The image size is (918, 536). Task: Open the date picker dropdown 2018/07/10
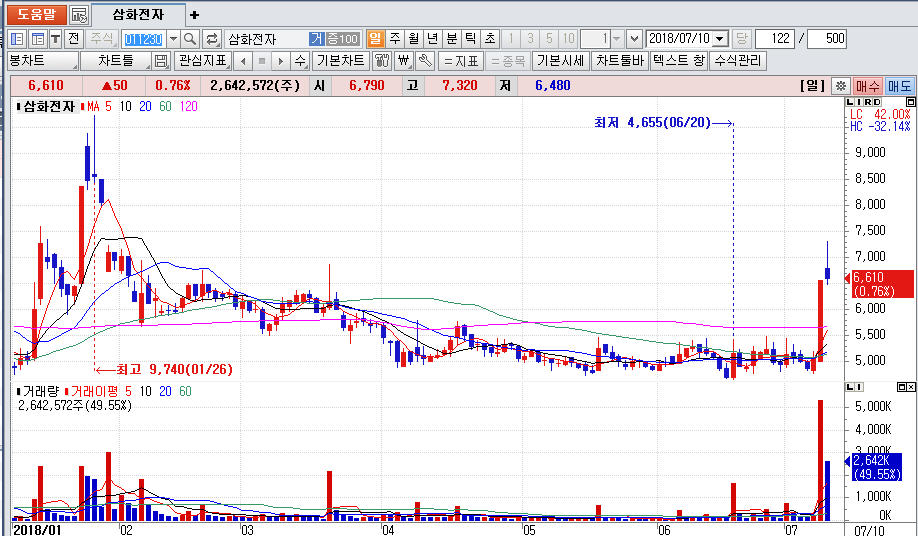(720, 39)
